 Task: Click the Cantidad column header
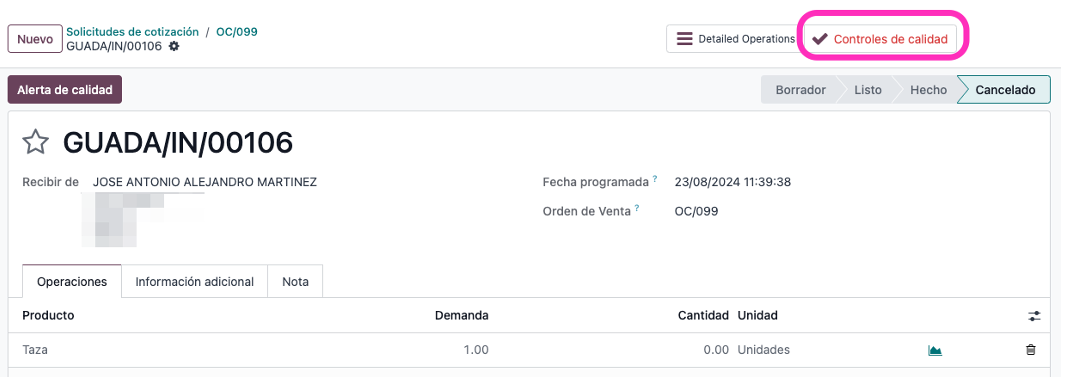coord(703,315)
